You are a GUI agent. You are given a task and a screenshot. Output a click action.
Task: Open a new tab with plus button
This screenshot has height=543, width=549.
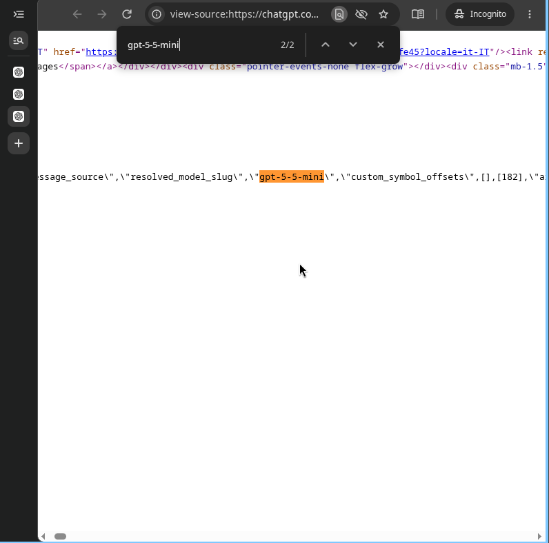[19, 144]
